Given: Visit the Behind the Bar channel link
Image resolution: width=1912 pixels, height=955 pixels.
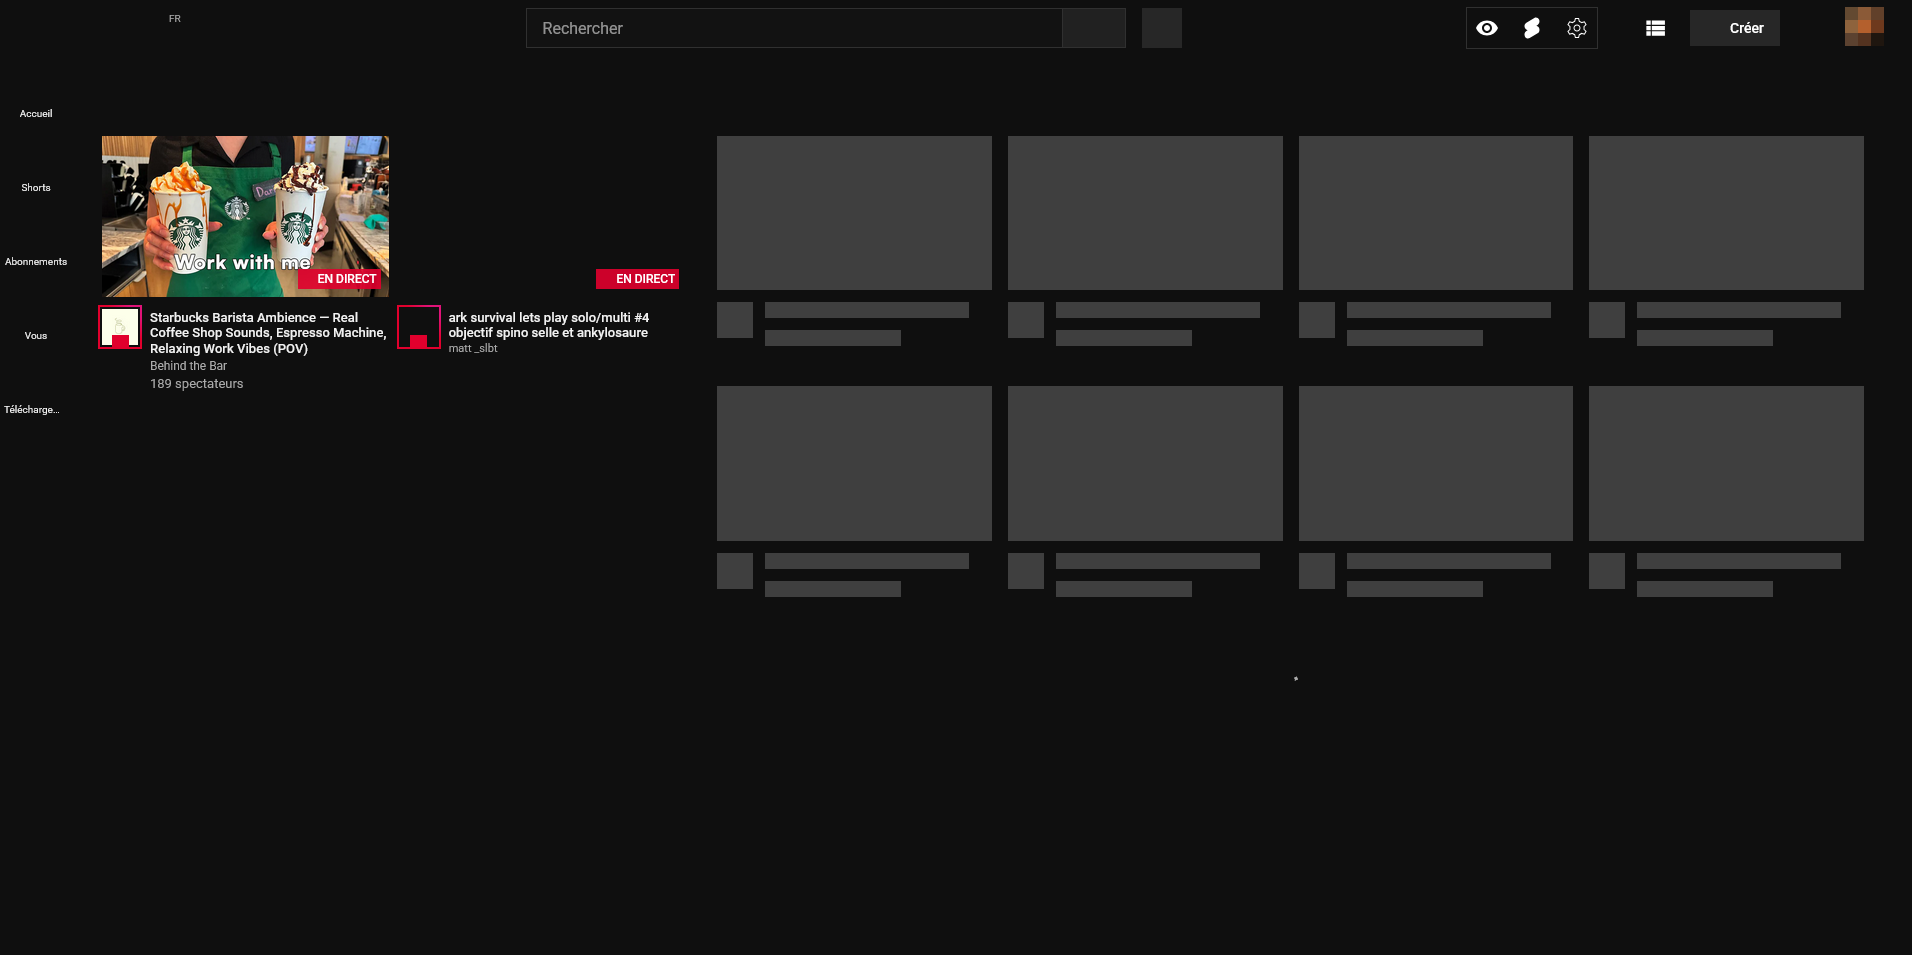Looking at the screenshot, I should 188,366.
